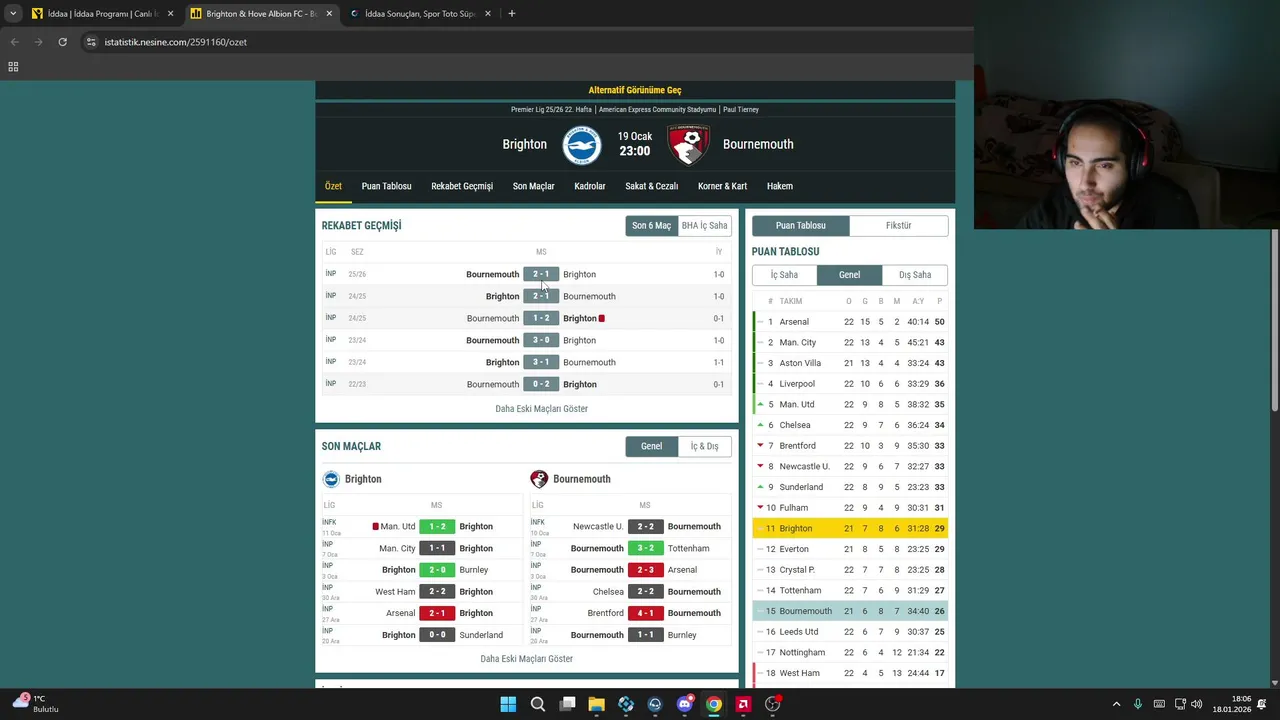Open the tab search dropdown arrow
The width and height of the screenshot is (1280, 720).
click(12, 14)
